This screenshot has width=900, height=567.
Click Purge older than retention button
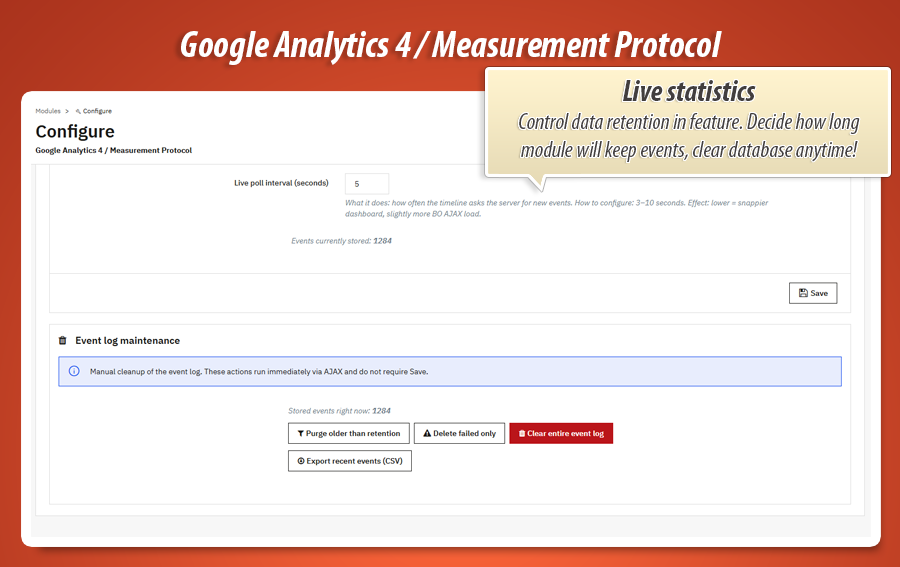click(x=348, y=433)
